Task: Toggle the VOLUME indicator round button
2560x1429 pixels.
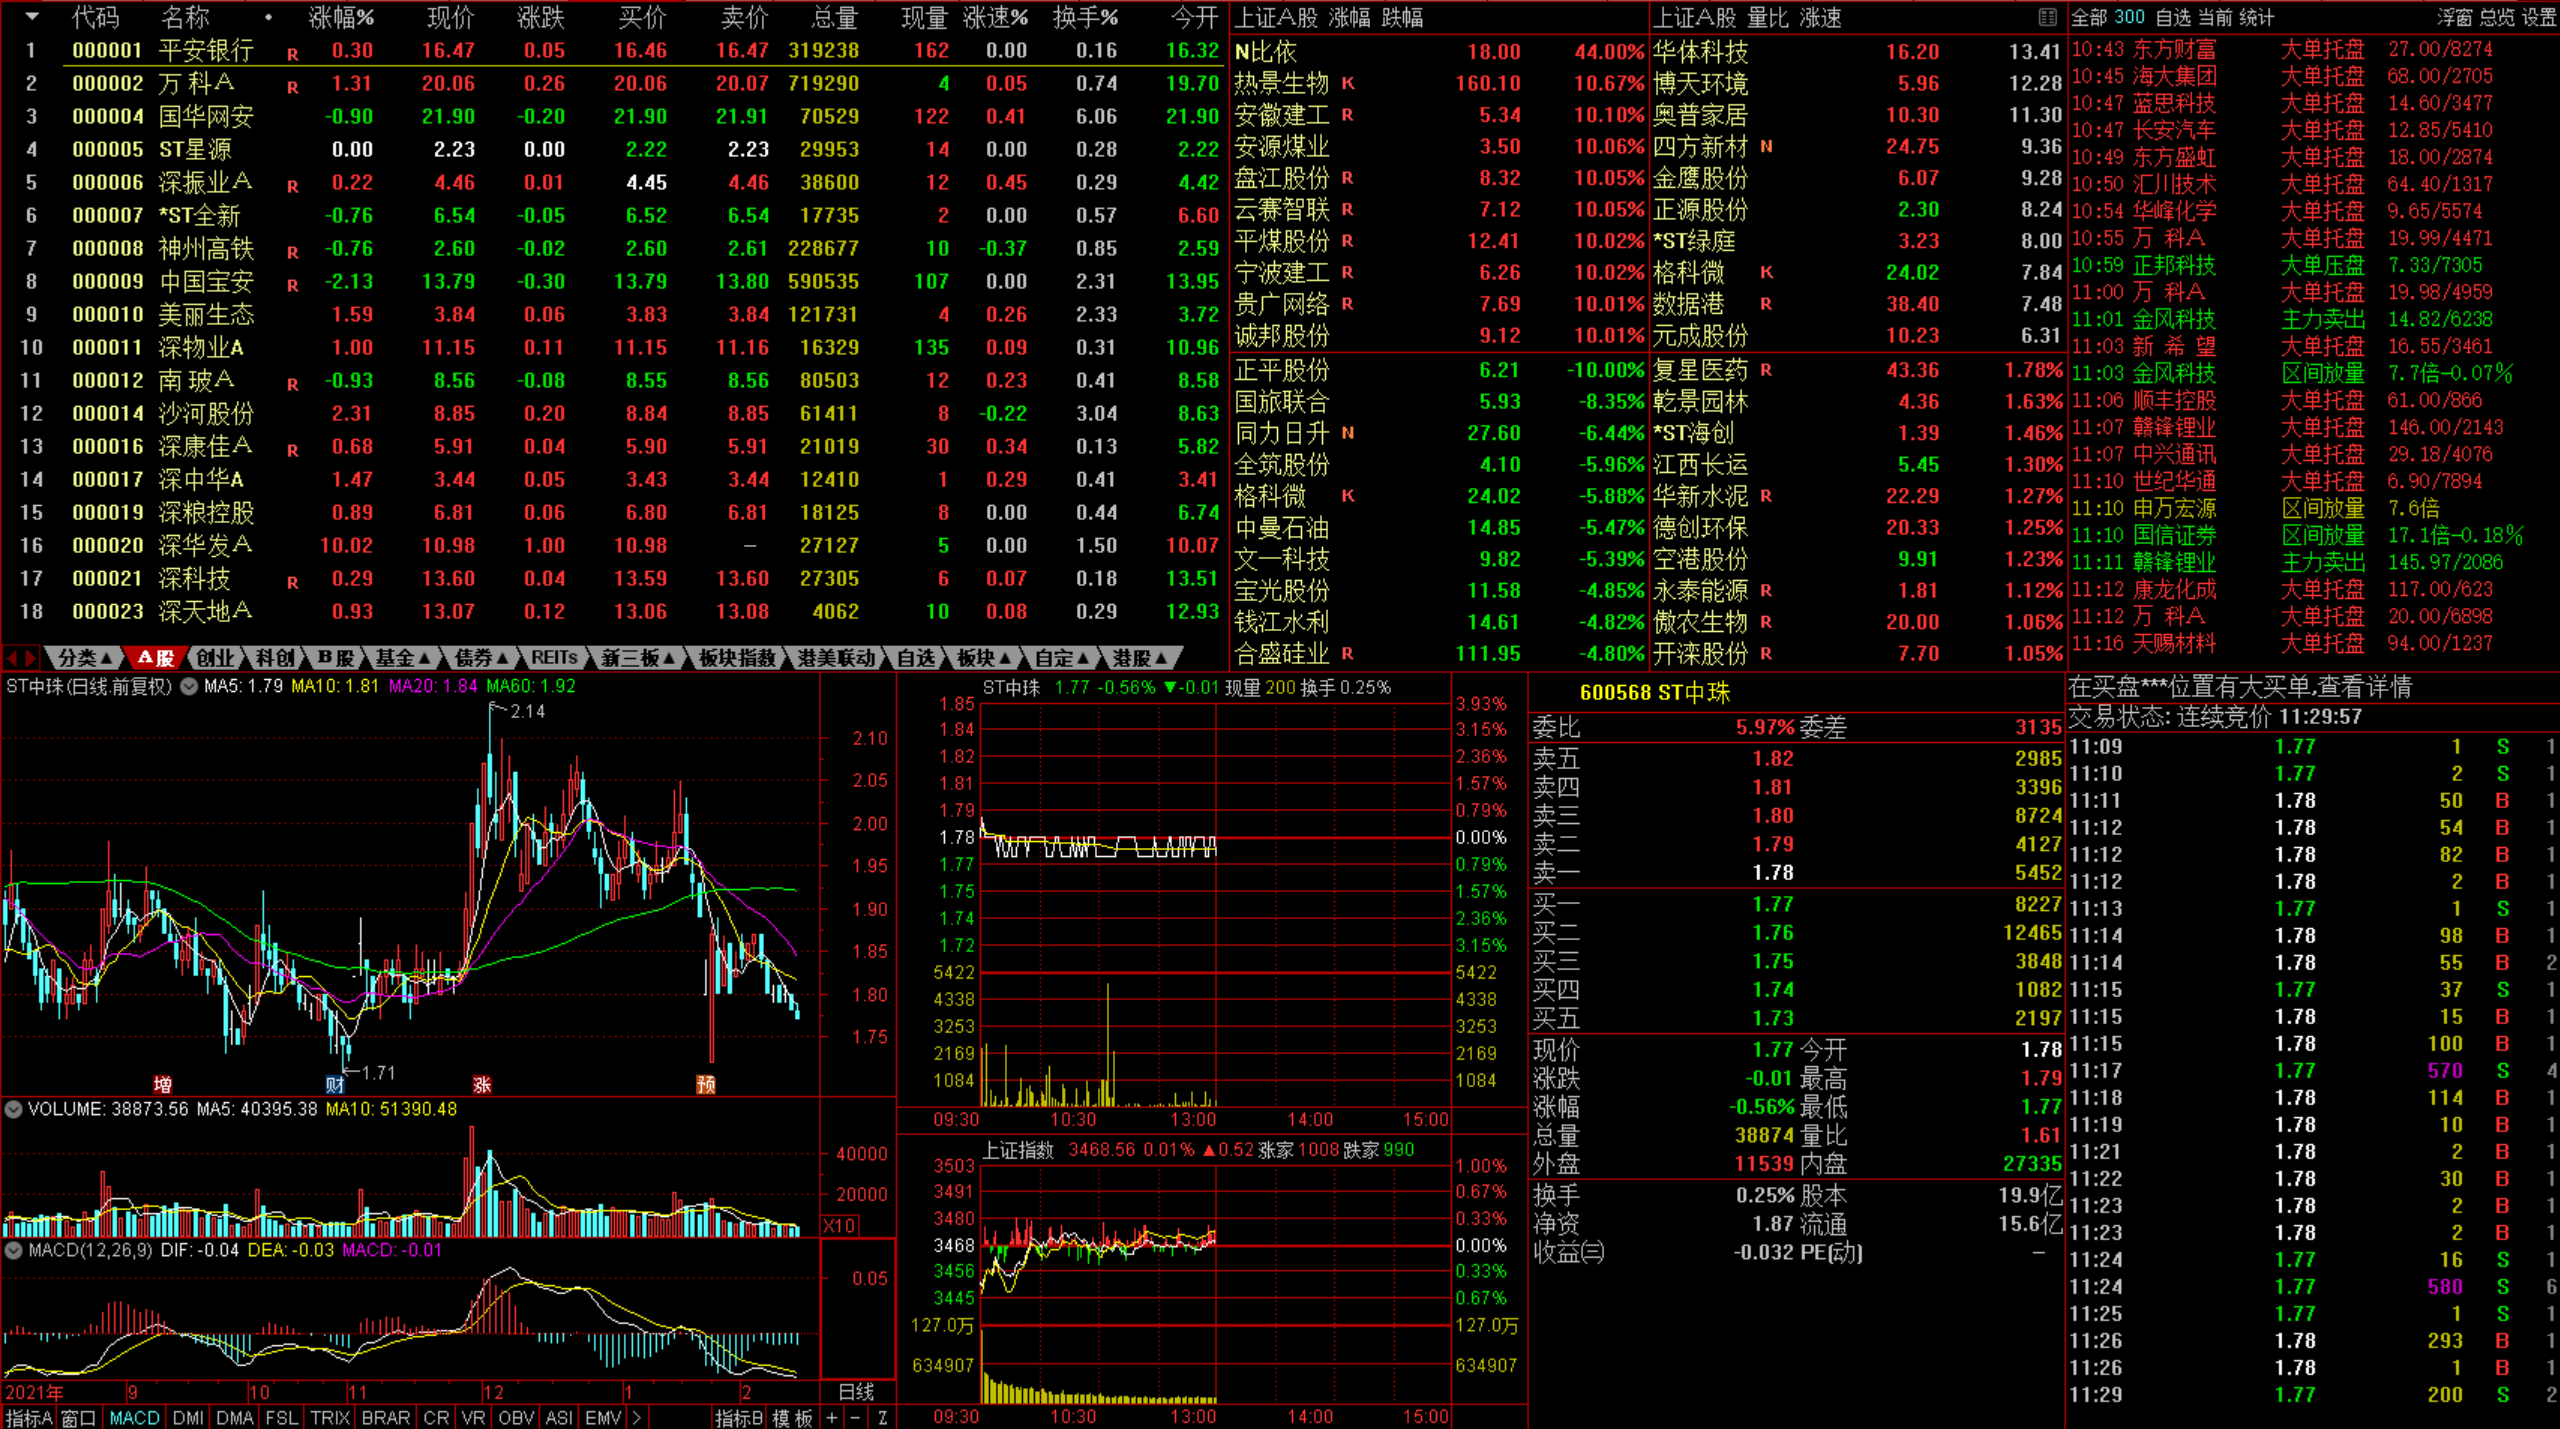Action: (14, 1109)
